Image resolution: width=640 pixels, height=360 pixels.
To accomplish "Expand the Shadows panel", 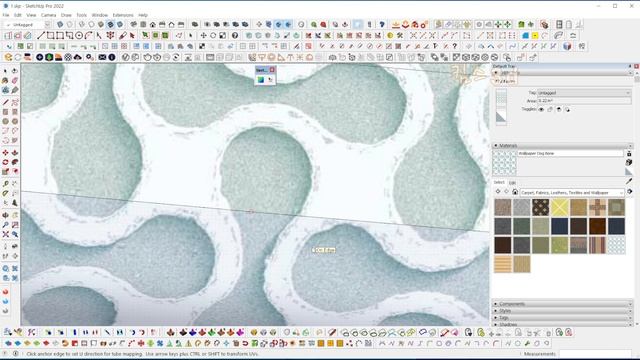I will (562, 324).
